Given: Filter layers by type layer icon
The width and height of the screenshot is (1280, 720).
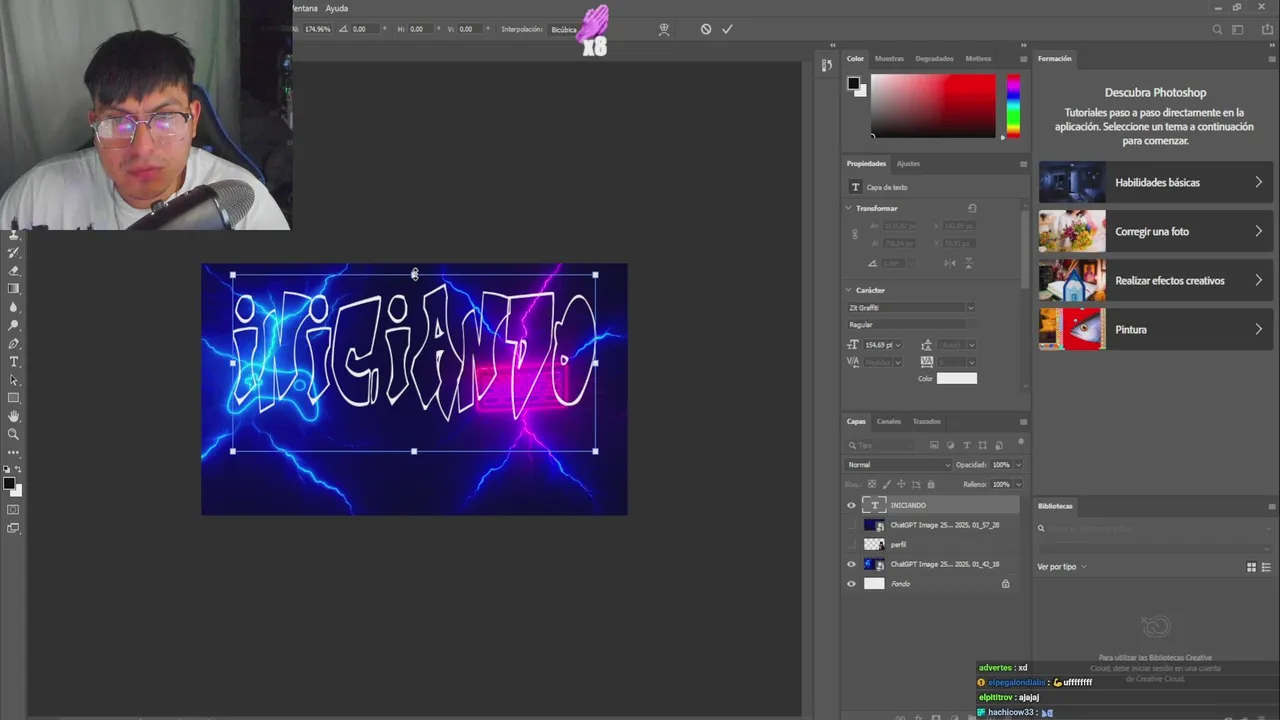Looking at the screenshot, I should click(x=966, y=445).
